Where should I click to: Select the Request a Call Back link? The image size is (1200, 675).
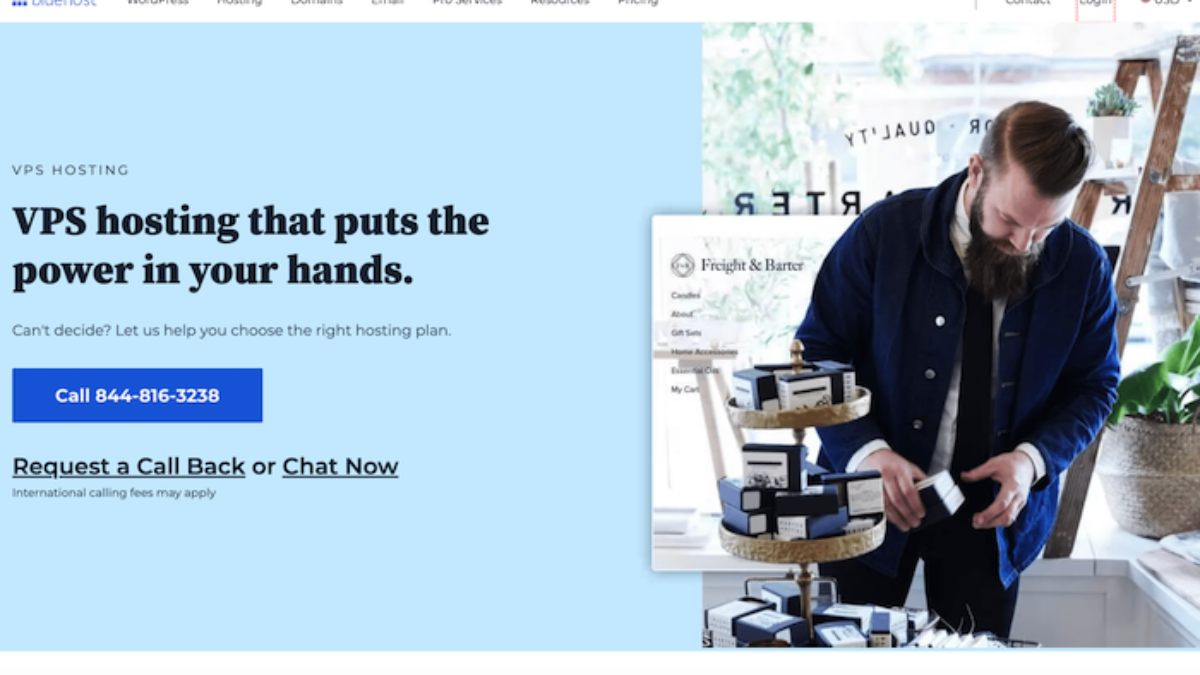[128, 466]
